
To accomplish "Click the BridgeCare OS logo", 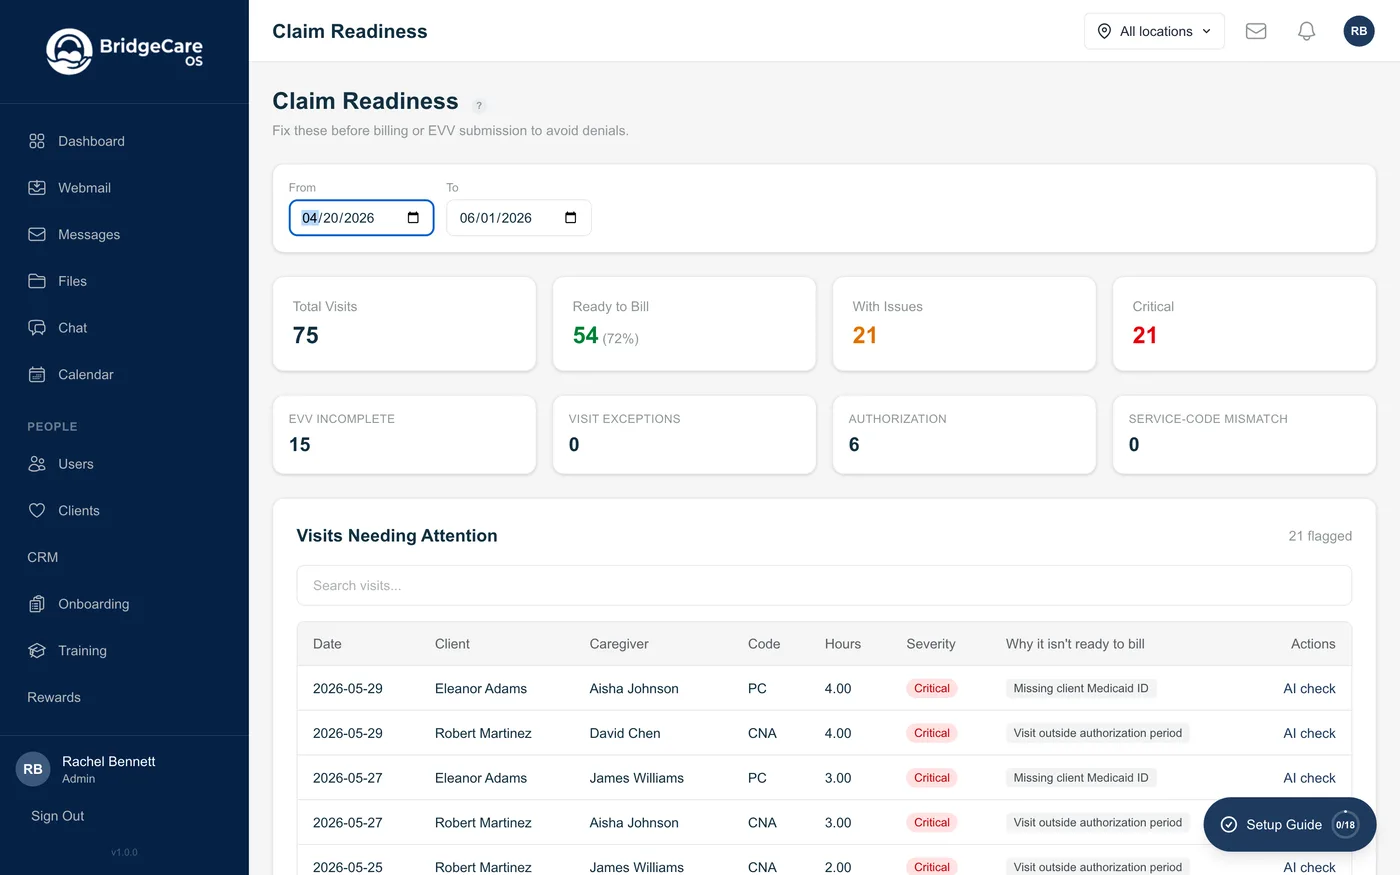I will pos(124,51).
